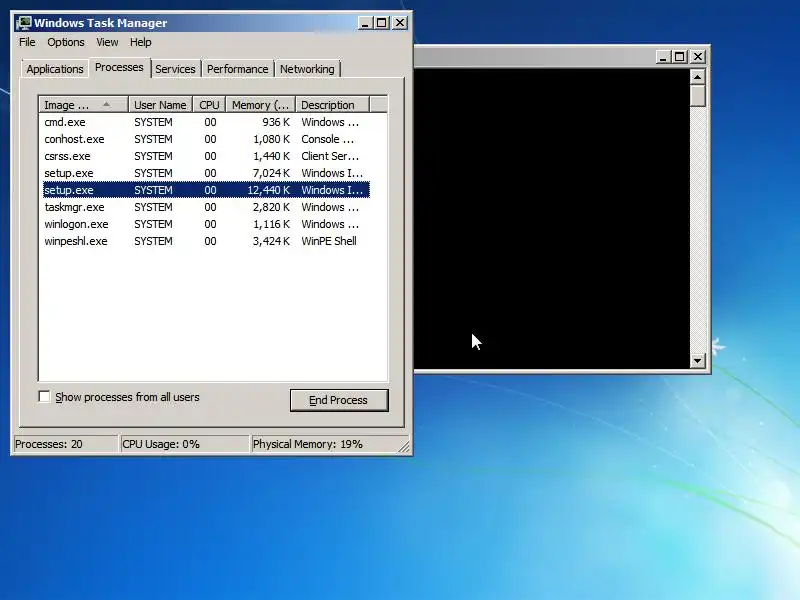Select the taskmgr.exe process
This screenshot has height=600, width=800.
206,207
